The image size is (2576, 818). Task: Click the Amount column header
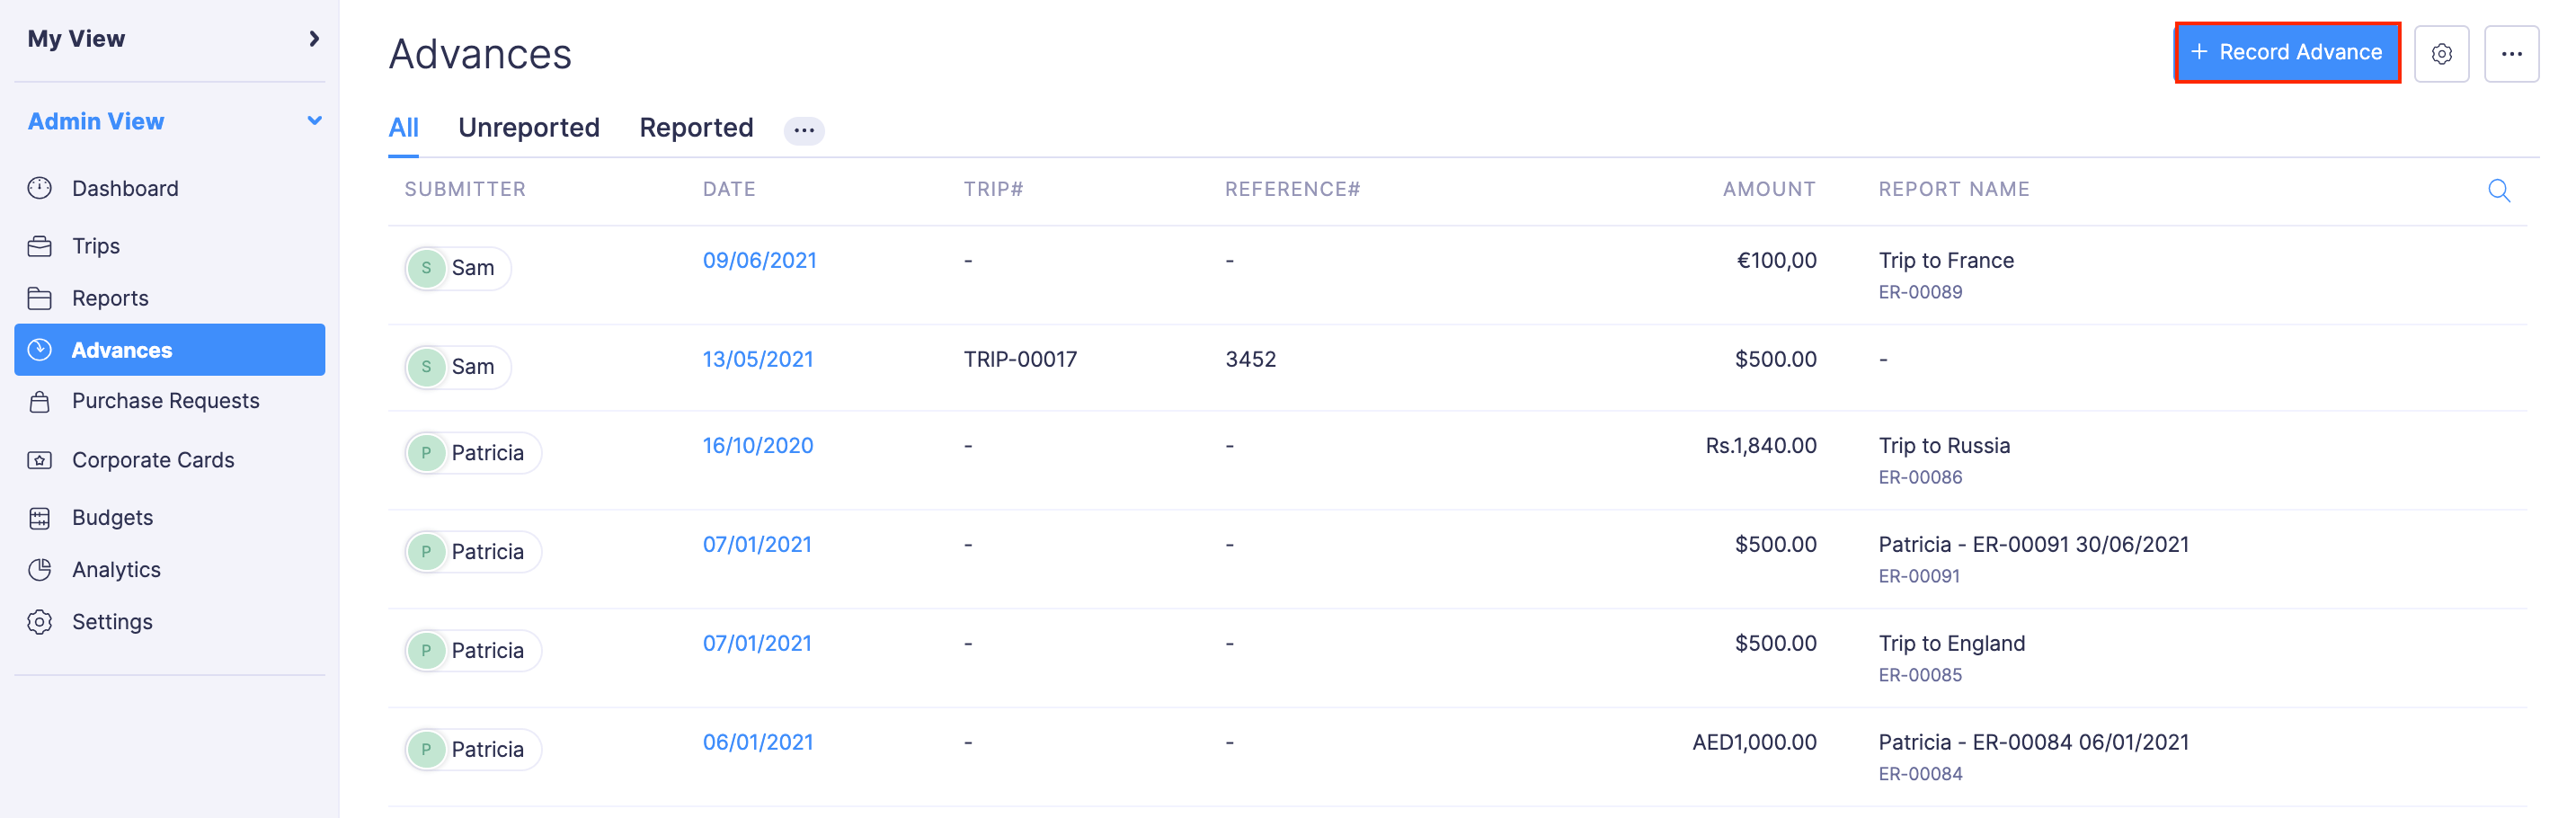[1768, 189]
